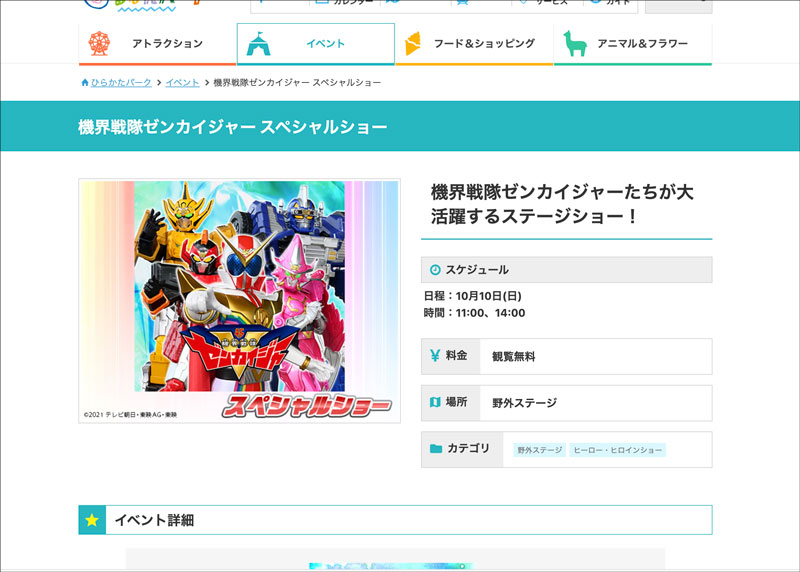Select the ヒーロー・ヒロインショー category tag

point(617,451)
